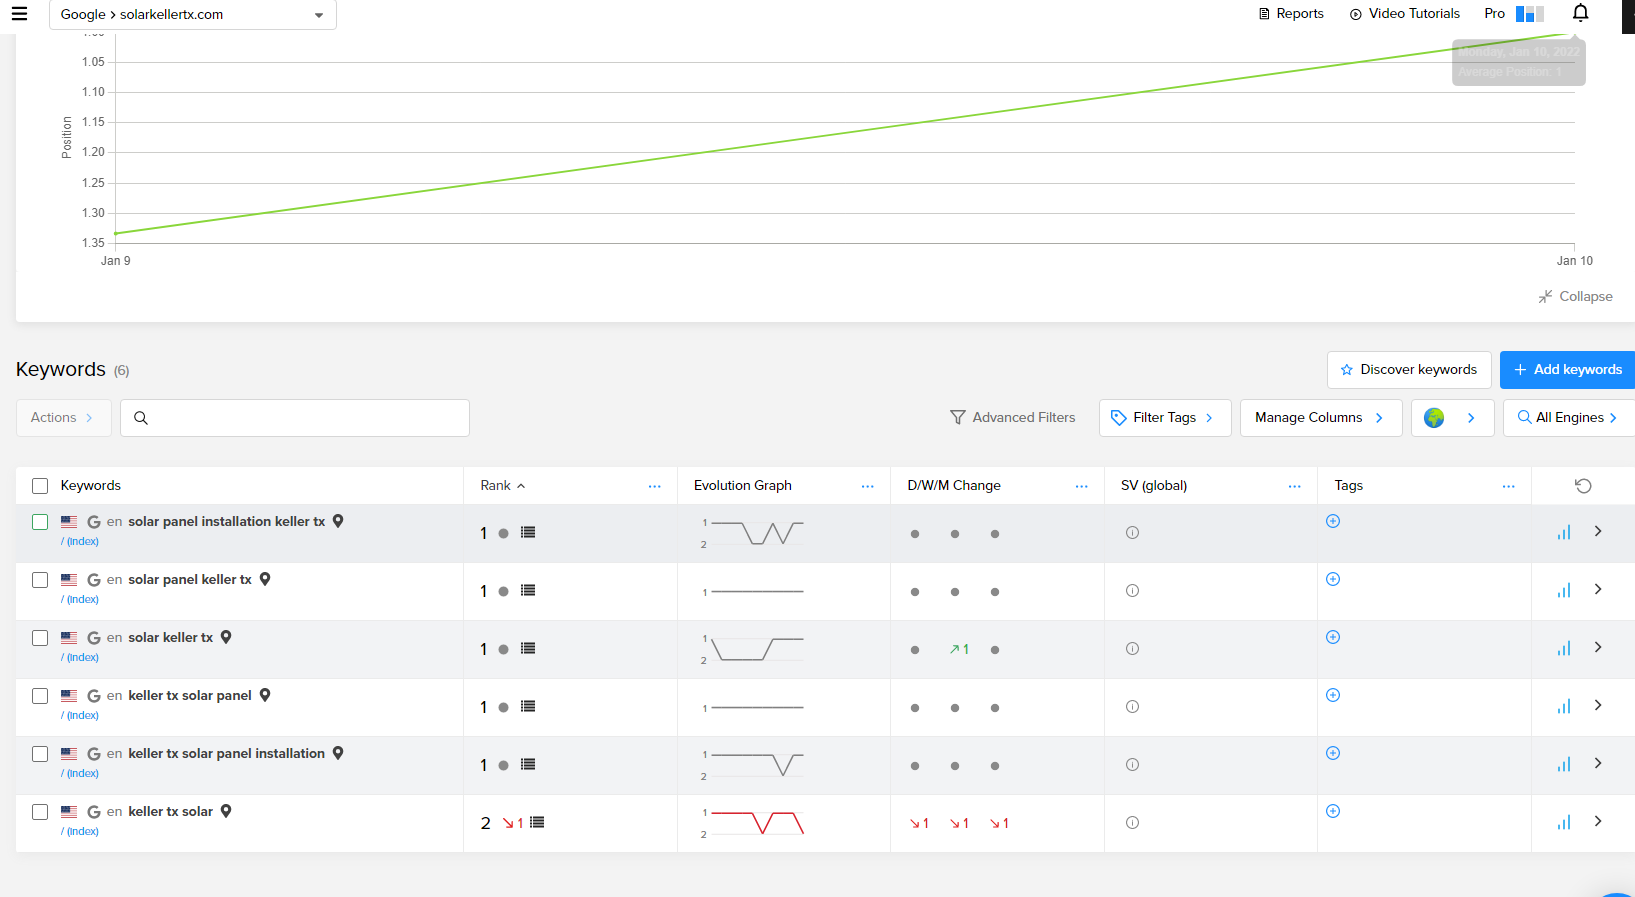Expand details for keller tx solar row
The image size is (1635, 897).
1598,822
